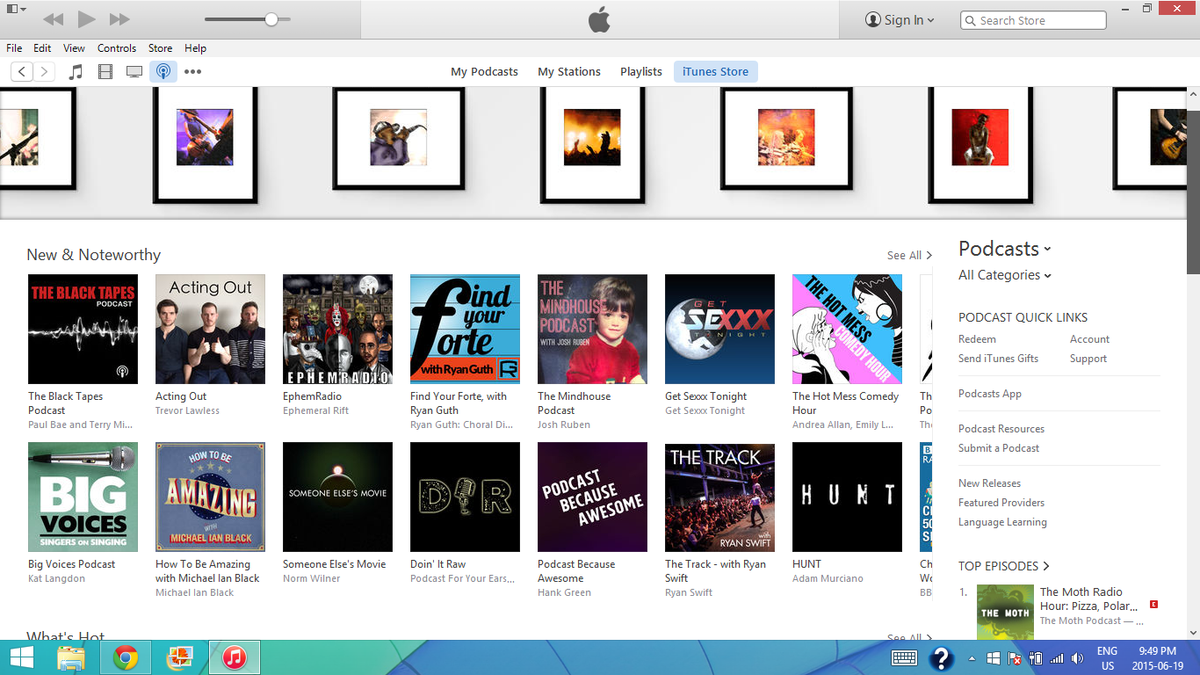Open Get Sexxx Tonight artwork
Image resolution: width=1200 pixels, height=675 pixels.
point(720,329)
